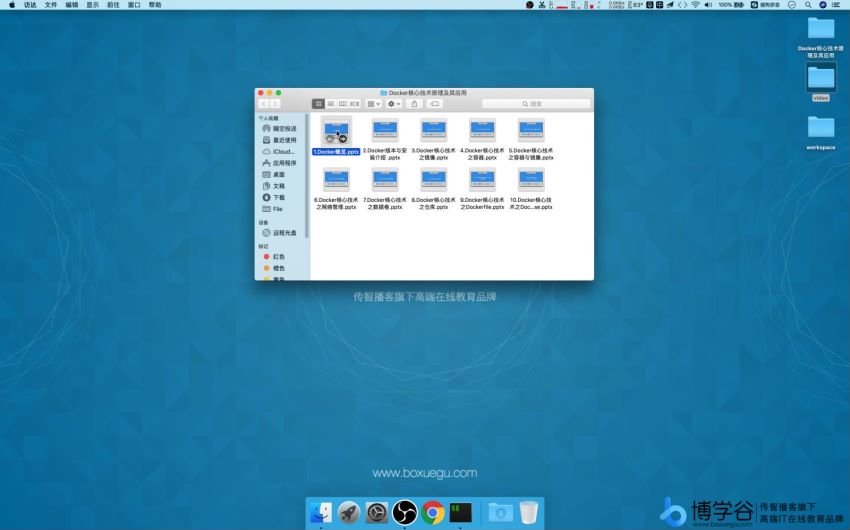
Task: Open the workspace folder on desktop
Action: tap(821, 133)
